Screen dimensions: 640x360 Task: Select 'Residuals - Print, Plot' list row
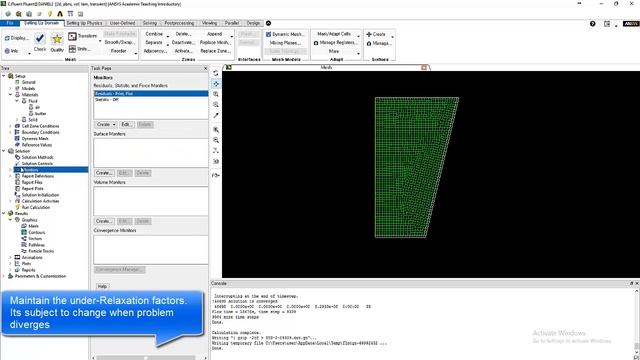(151, 93)
